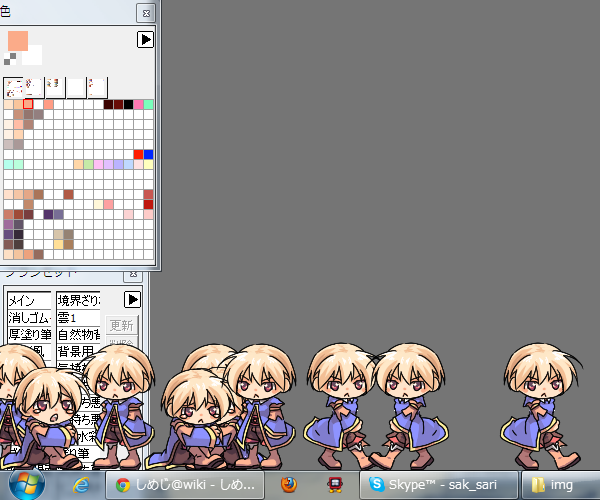Select the 厚塗り筆 brush set
This screenshot has width=600, height=500.
(29, 334)
